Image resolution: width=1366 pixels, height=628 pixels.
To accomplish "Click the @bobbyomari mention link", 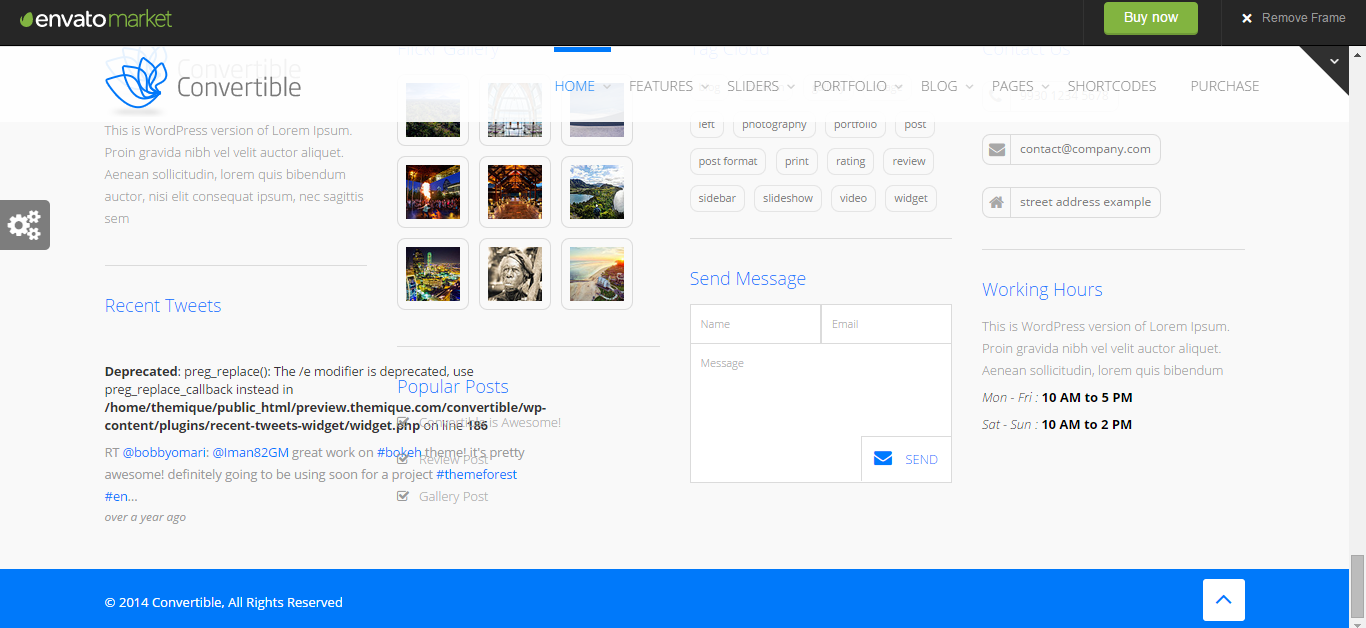I will (165, 452).
